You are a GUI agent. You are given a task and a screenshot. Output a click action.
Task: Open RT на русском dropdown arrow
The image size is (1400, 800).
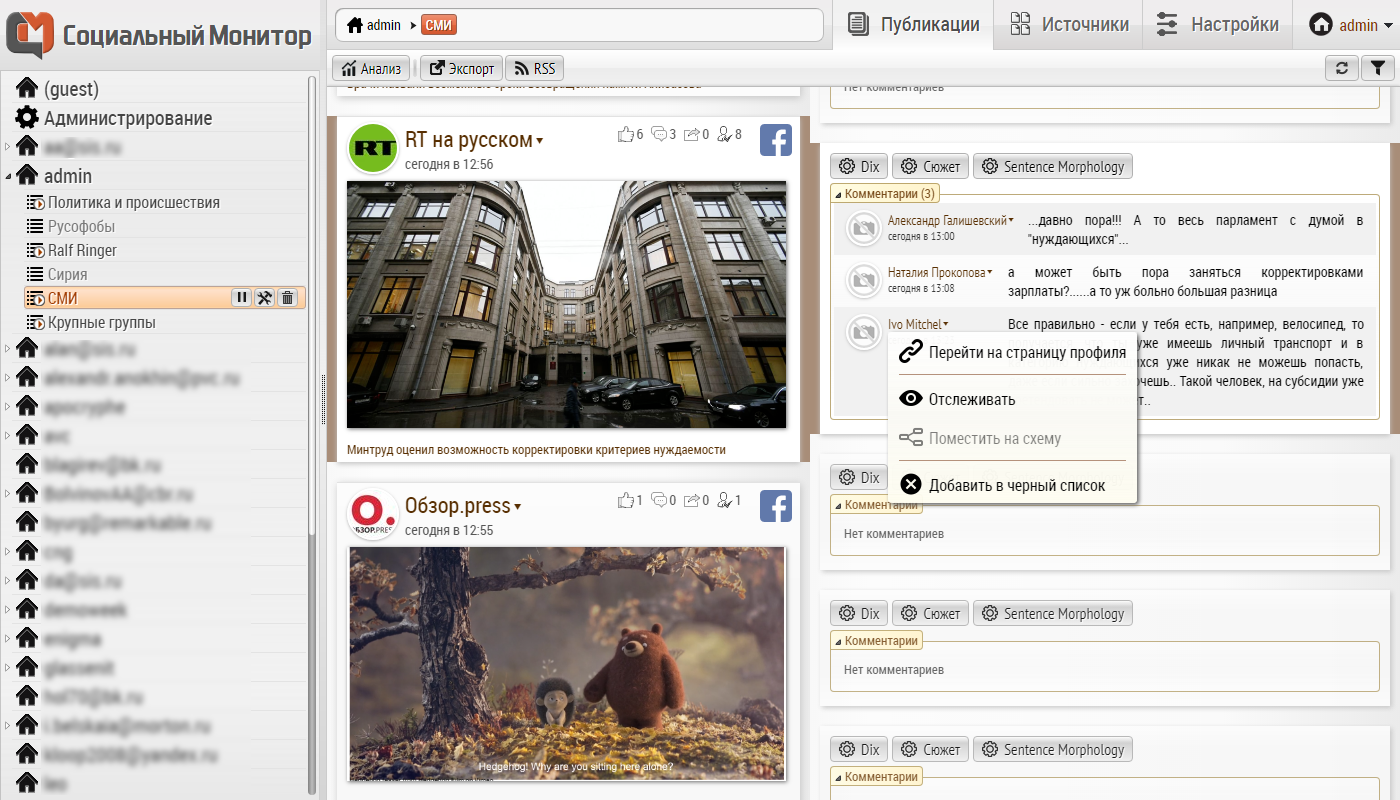540,141
